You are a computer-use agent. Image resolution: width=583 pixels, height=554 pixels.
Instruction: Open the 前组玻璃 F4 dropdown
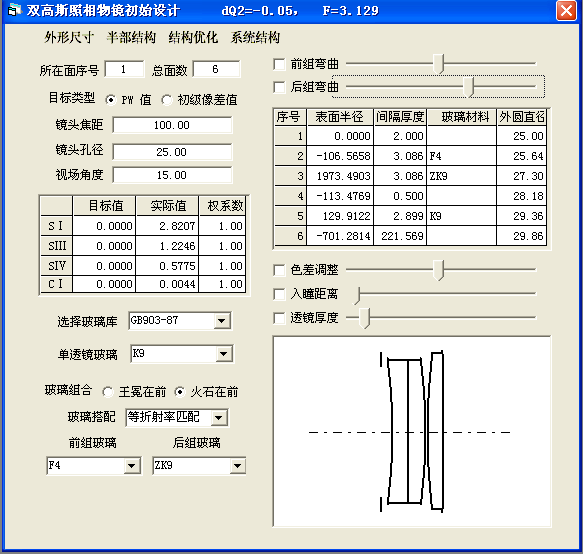pyautogui.click(x=132, y=466)
